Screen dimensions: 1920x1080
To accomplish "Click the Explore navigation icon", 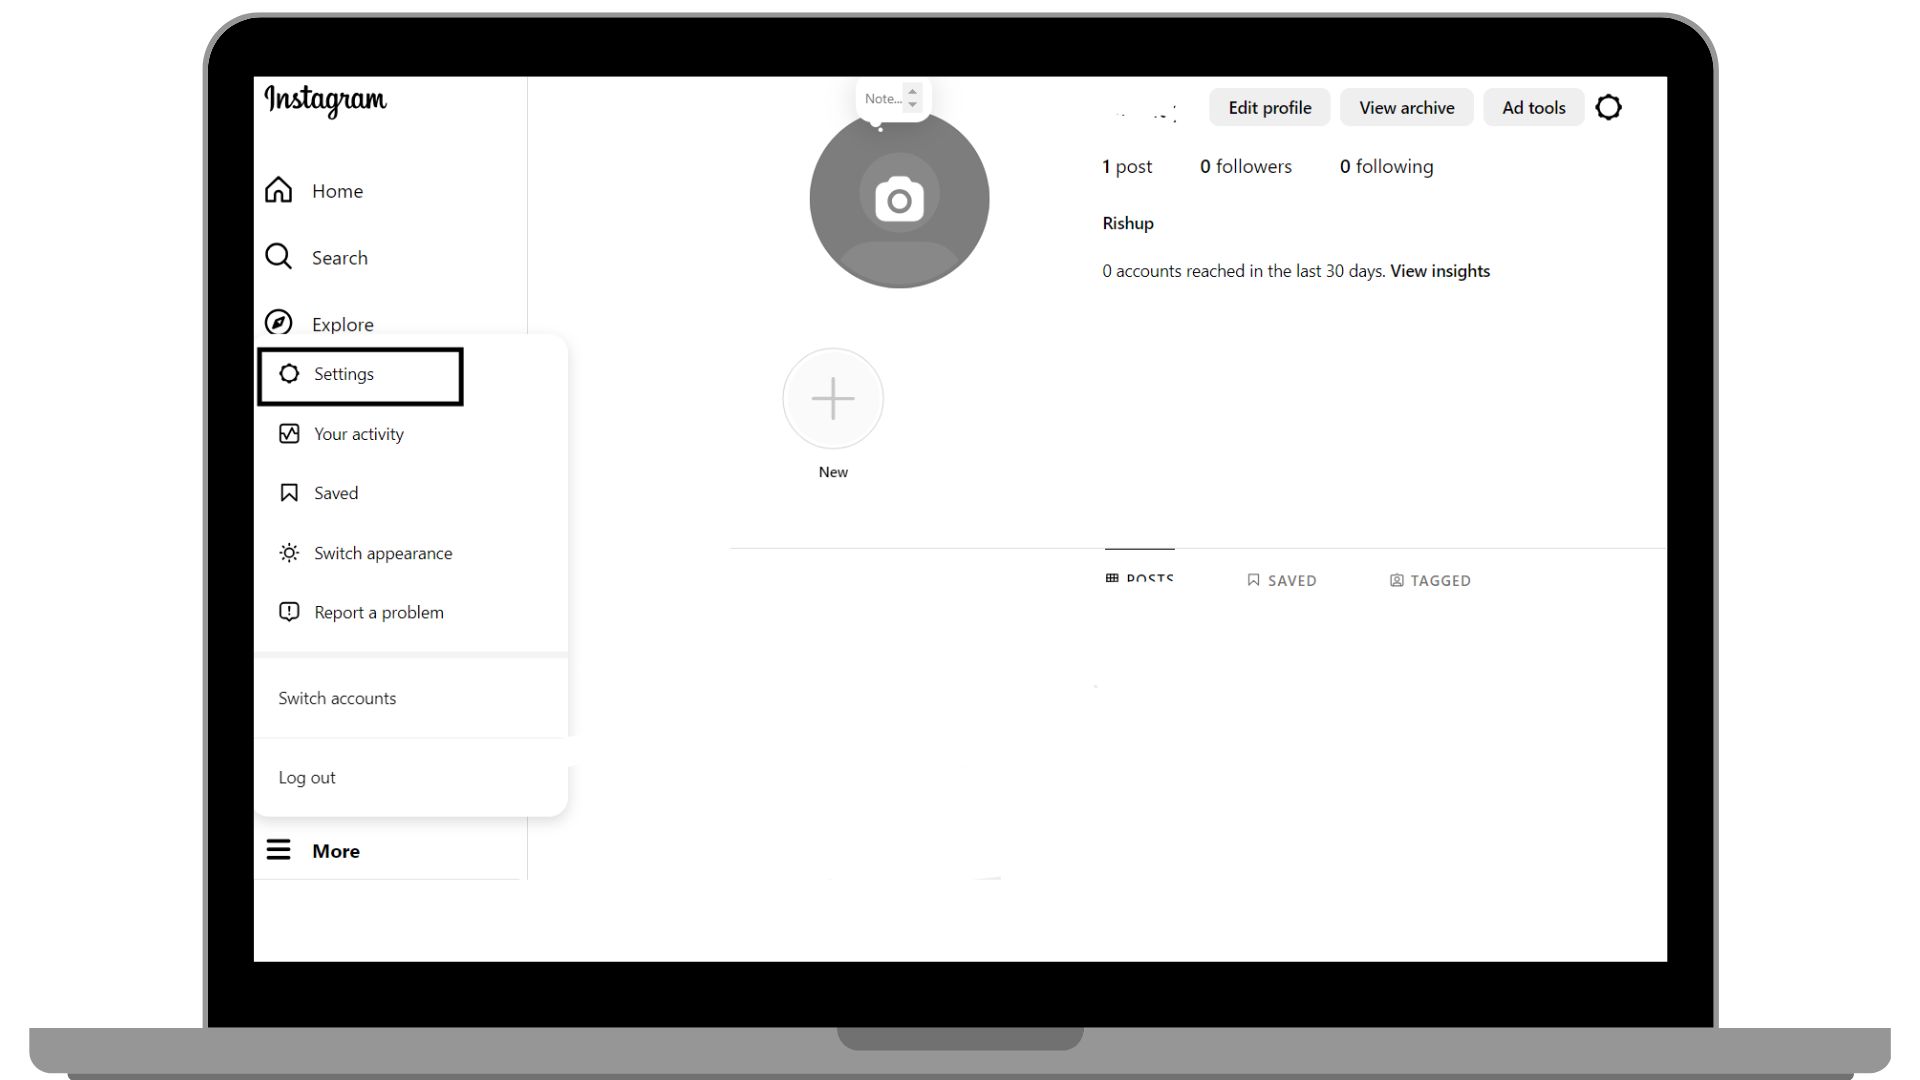I will click(x=278, y=323).
